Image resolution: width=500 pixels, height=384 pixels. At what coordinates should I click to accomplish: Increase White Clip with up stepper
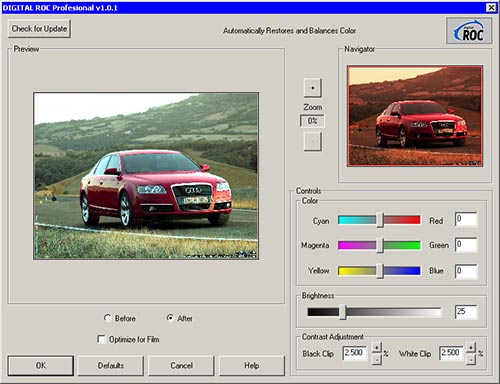pyautogui.click(x=471, y=348)
